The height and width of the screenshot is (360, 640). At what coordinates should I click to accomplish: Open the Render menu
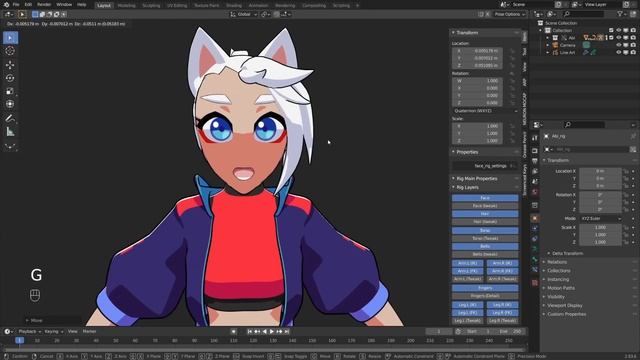44,4
